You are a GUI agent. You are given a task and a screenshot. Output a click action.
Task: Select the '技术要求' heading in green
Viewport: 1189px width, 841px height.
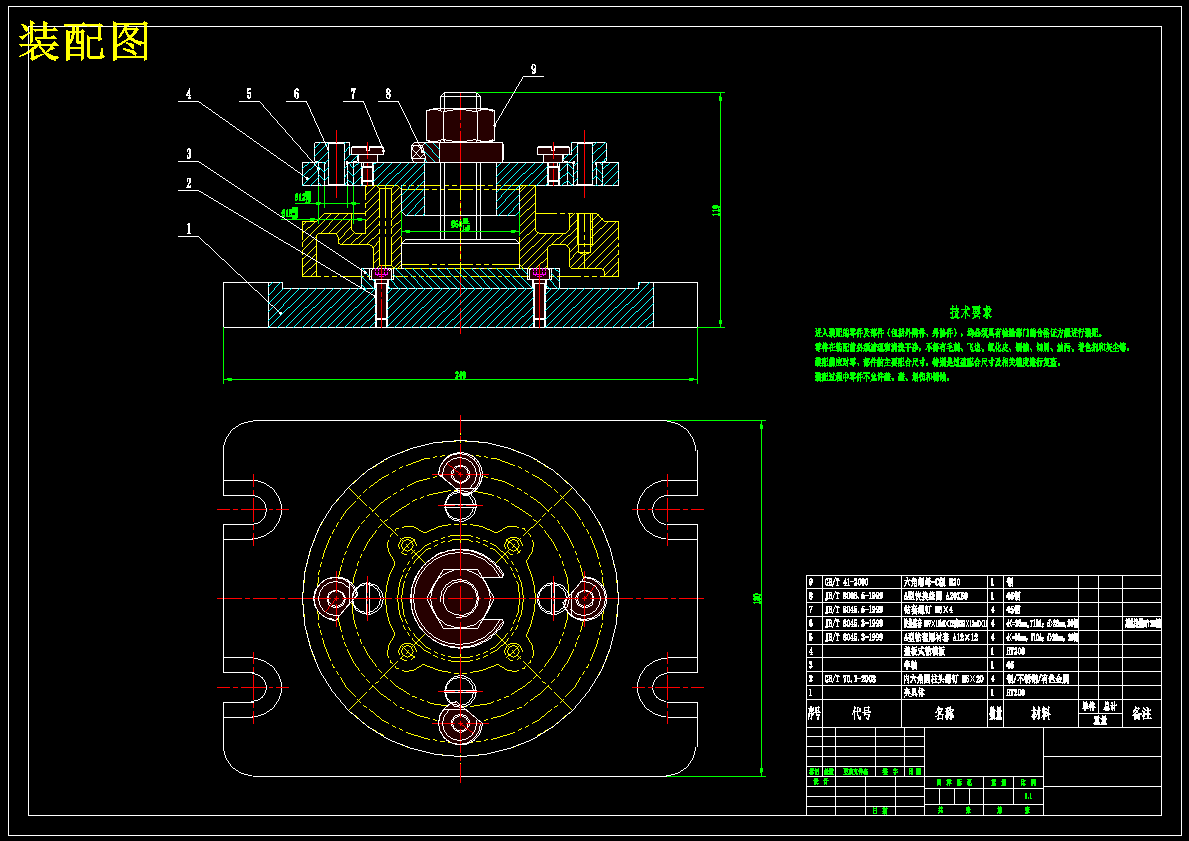[971, 312]
